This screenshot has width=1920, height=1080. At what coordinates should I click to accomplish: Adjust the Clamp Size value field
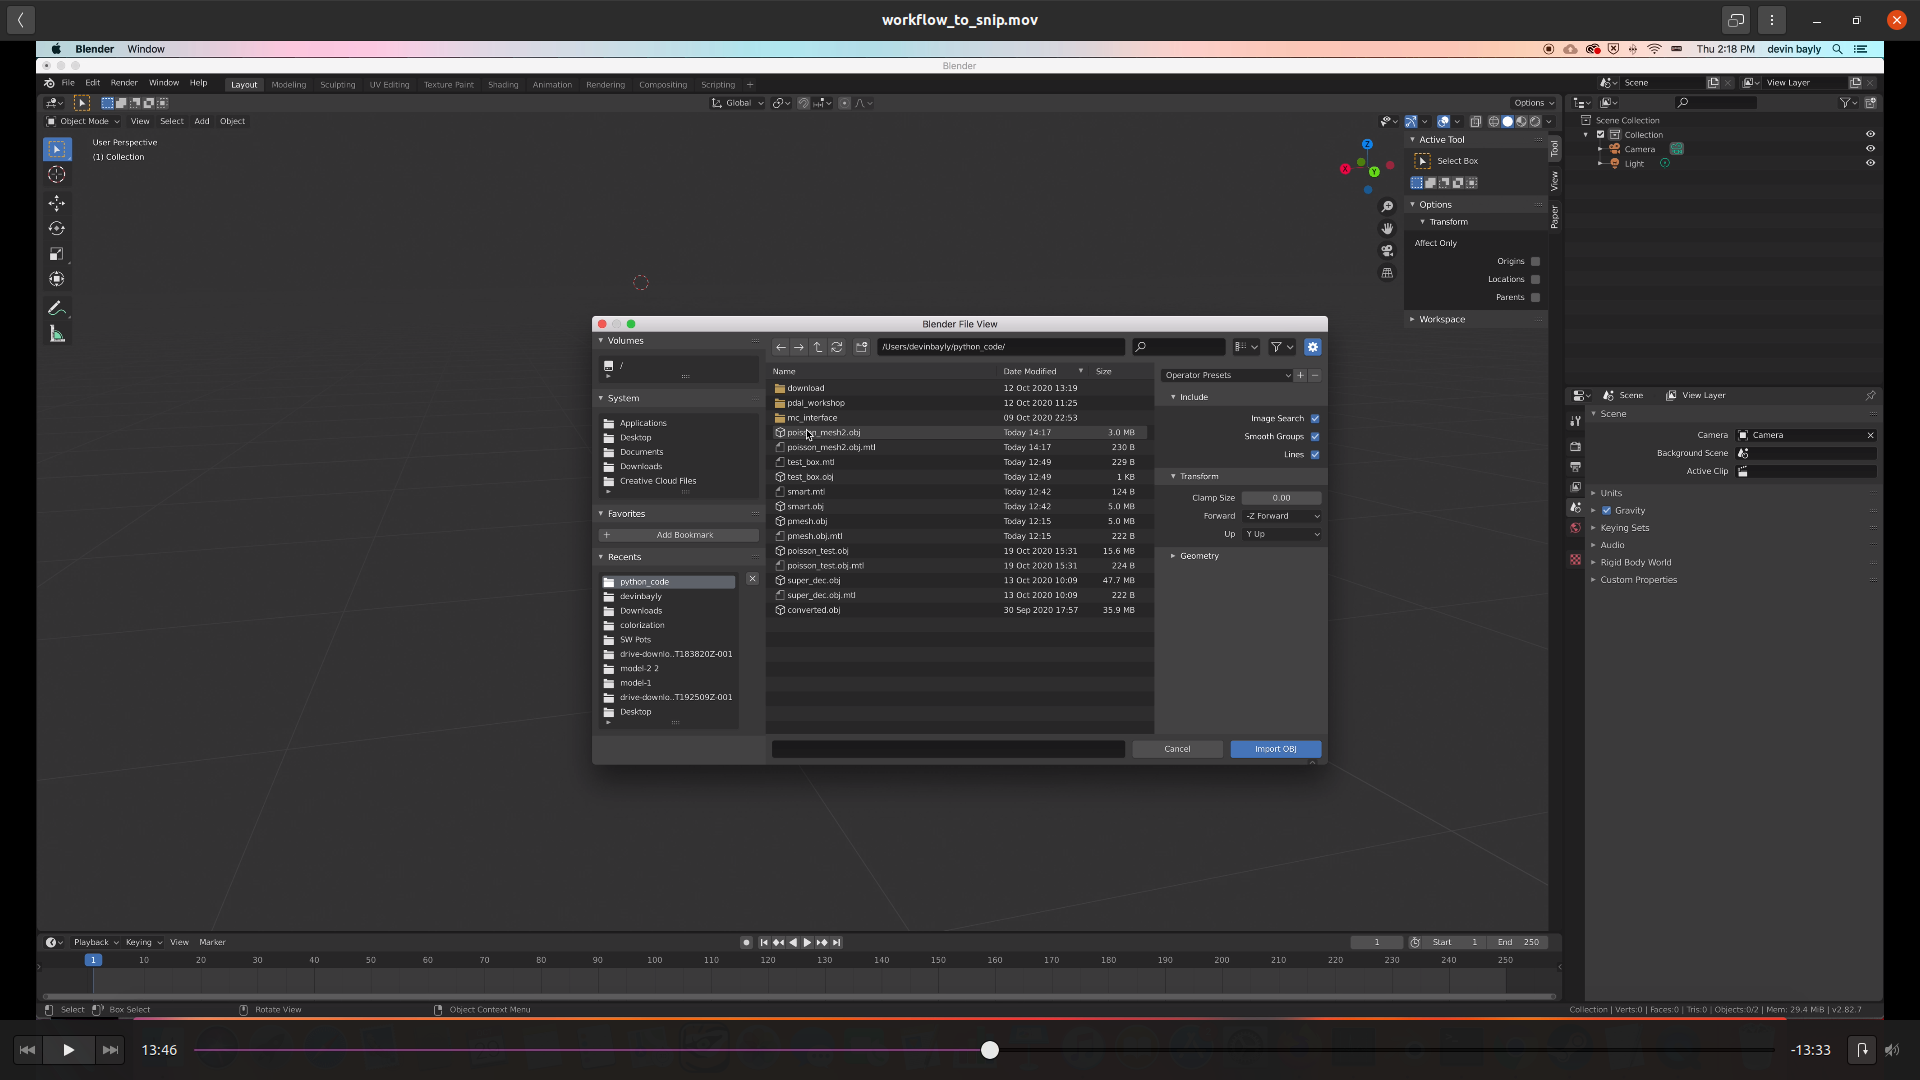pos(1281,498)
